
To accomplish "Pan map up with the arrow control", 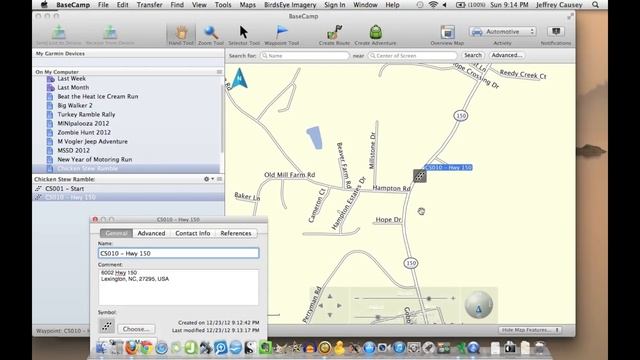I will [330, 296].
